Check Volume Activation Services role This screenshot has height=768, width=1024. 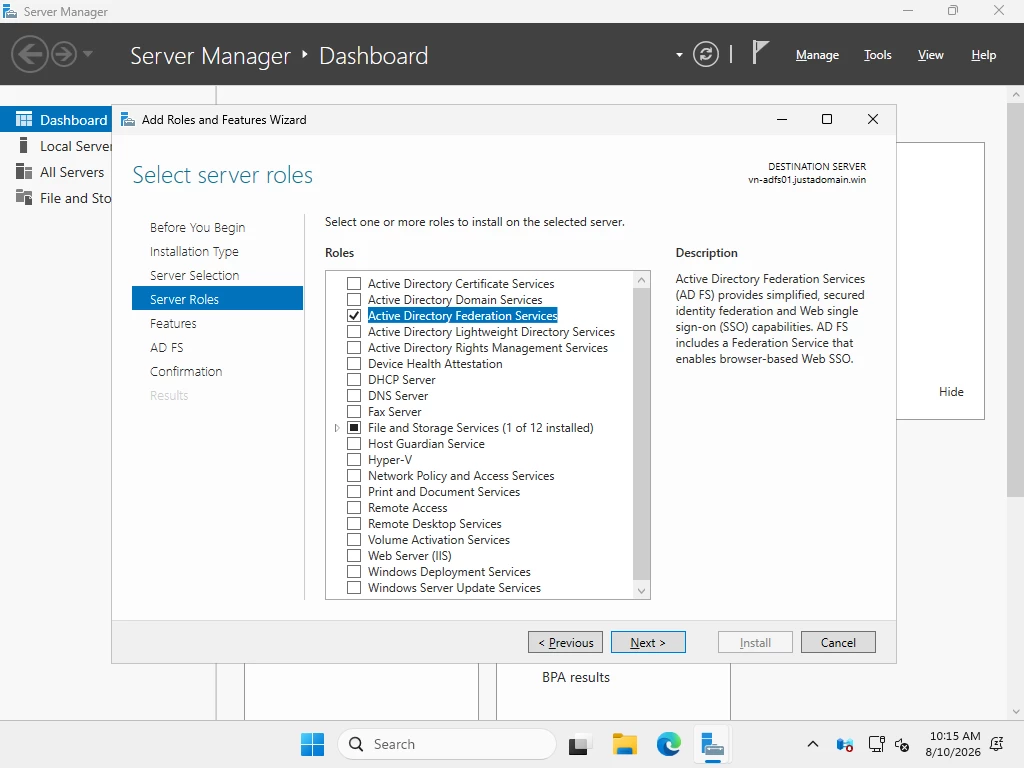click(354, 539)
